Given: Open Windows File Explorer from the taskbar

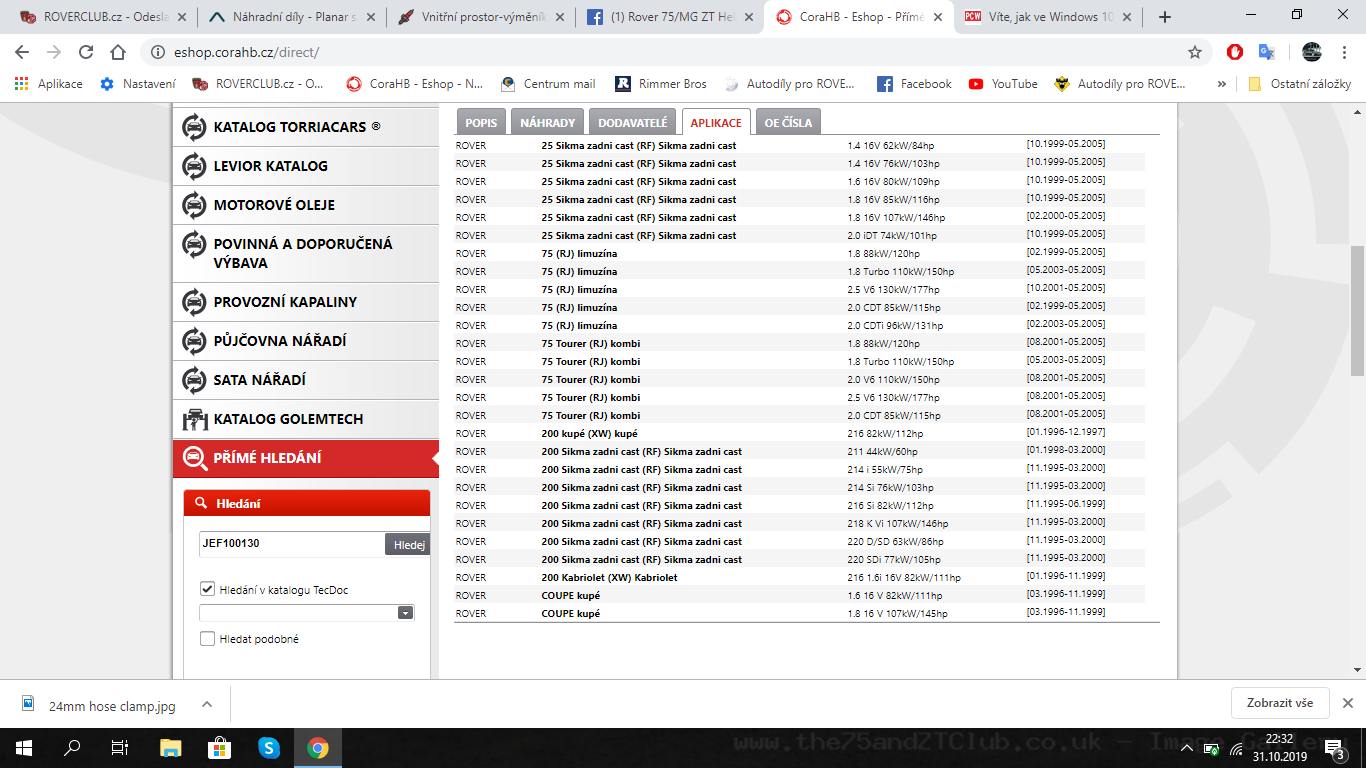Looking at the screenshot, I should pyautogui.click(x=170, y=747).
